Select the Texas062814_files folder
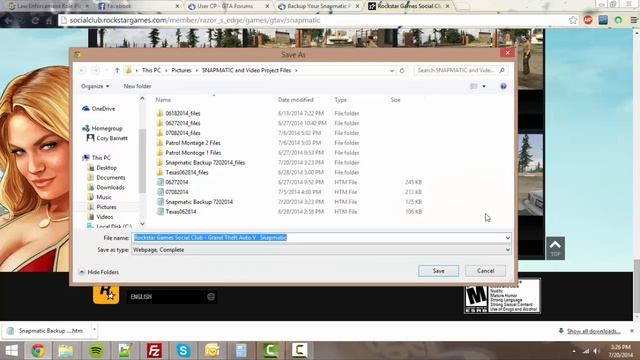640x360 pixels. [187, 172]
